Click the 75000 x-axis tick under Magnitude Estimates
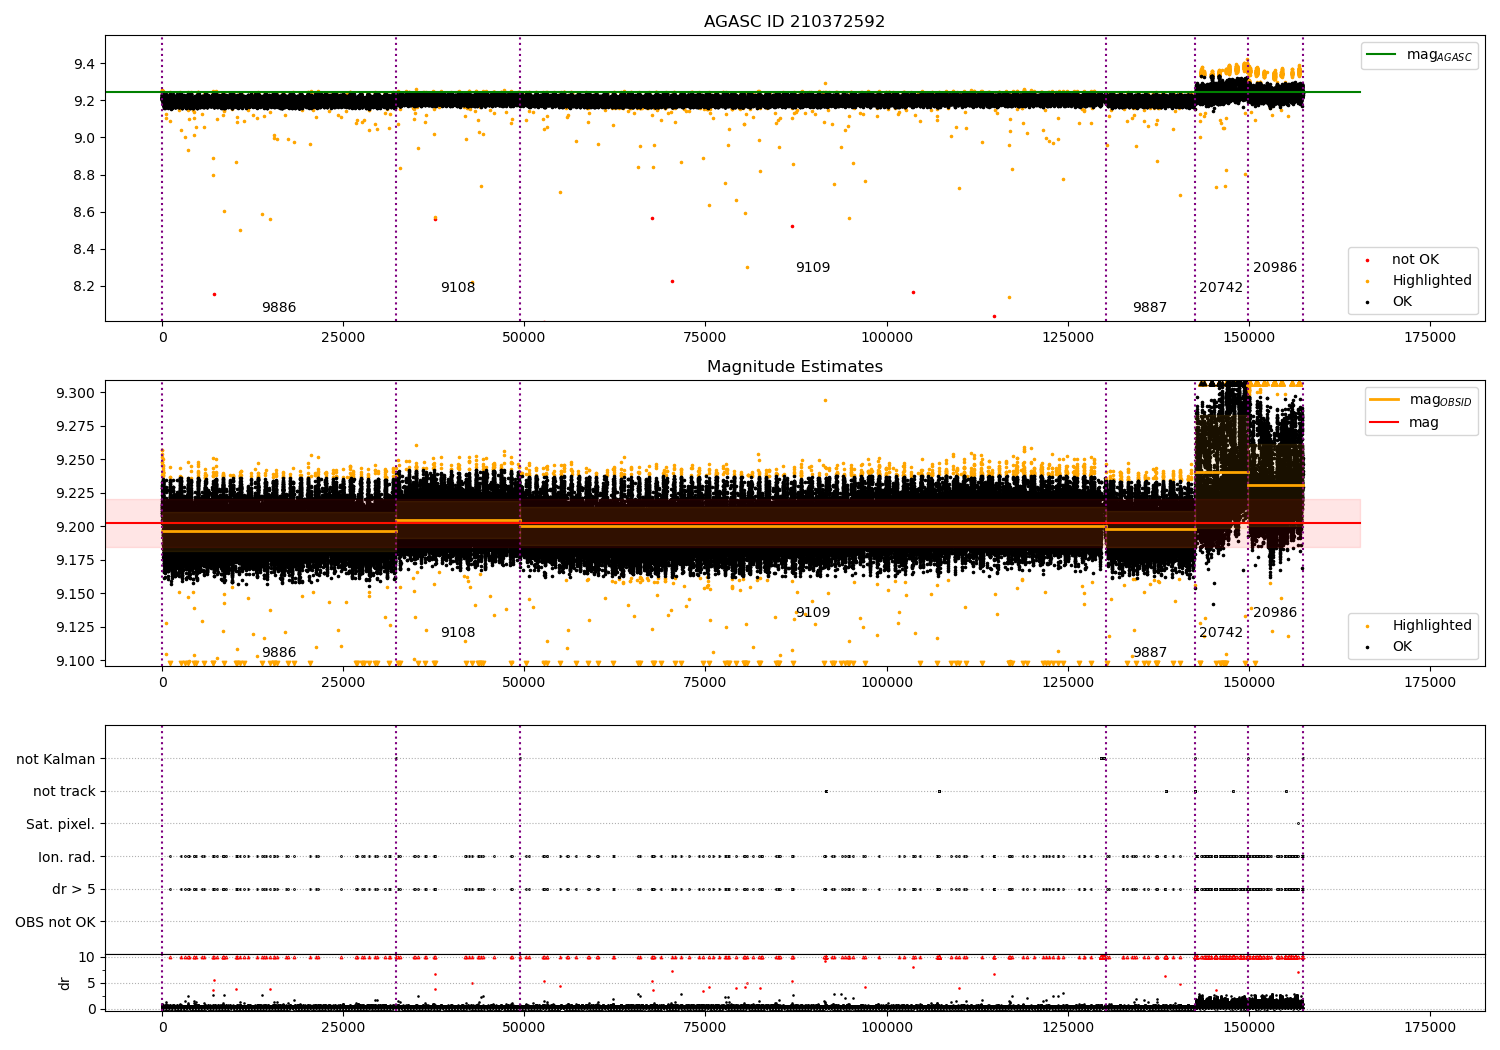 pyautogui.click(x=705, y=682)
